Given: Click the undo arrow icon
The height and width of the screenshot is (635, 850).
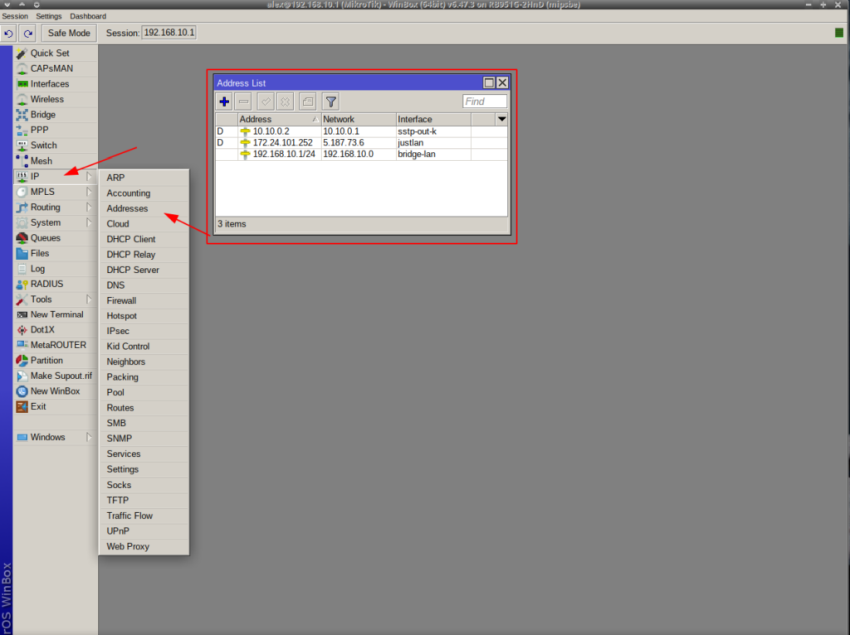Looking at the screenshot, I should 9,32.
